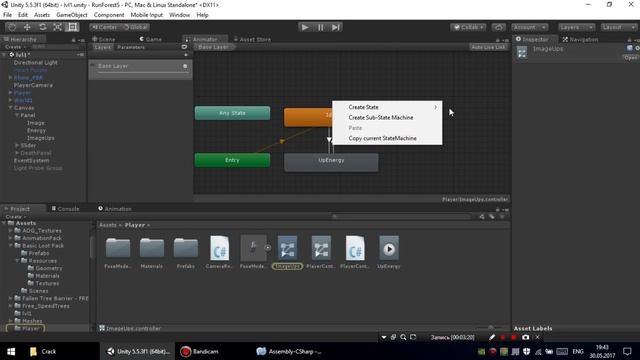Expand the Slider hierarchy item
This screenshot has width=640, height=360.
(x=17, y=145)
